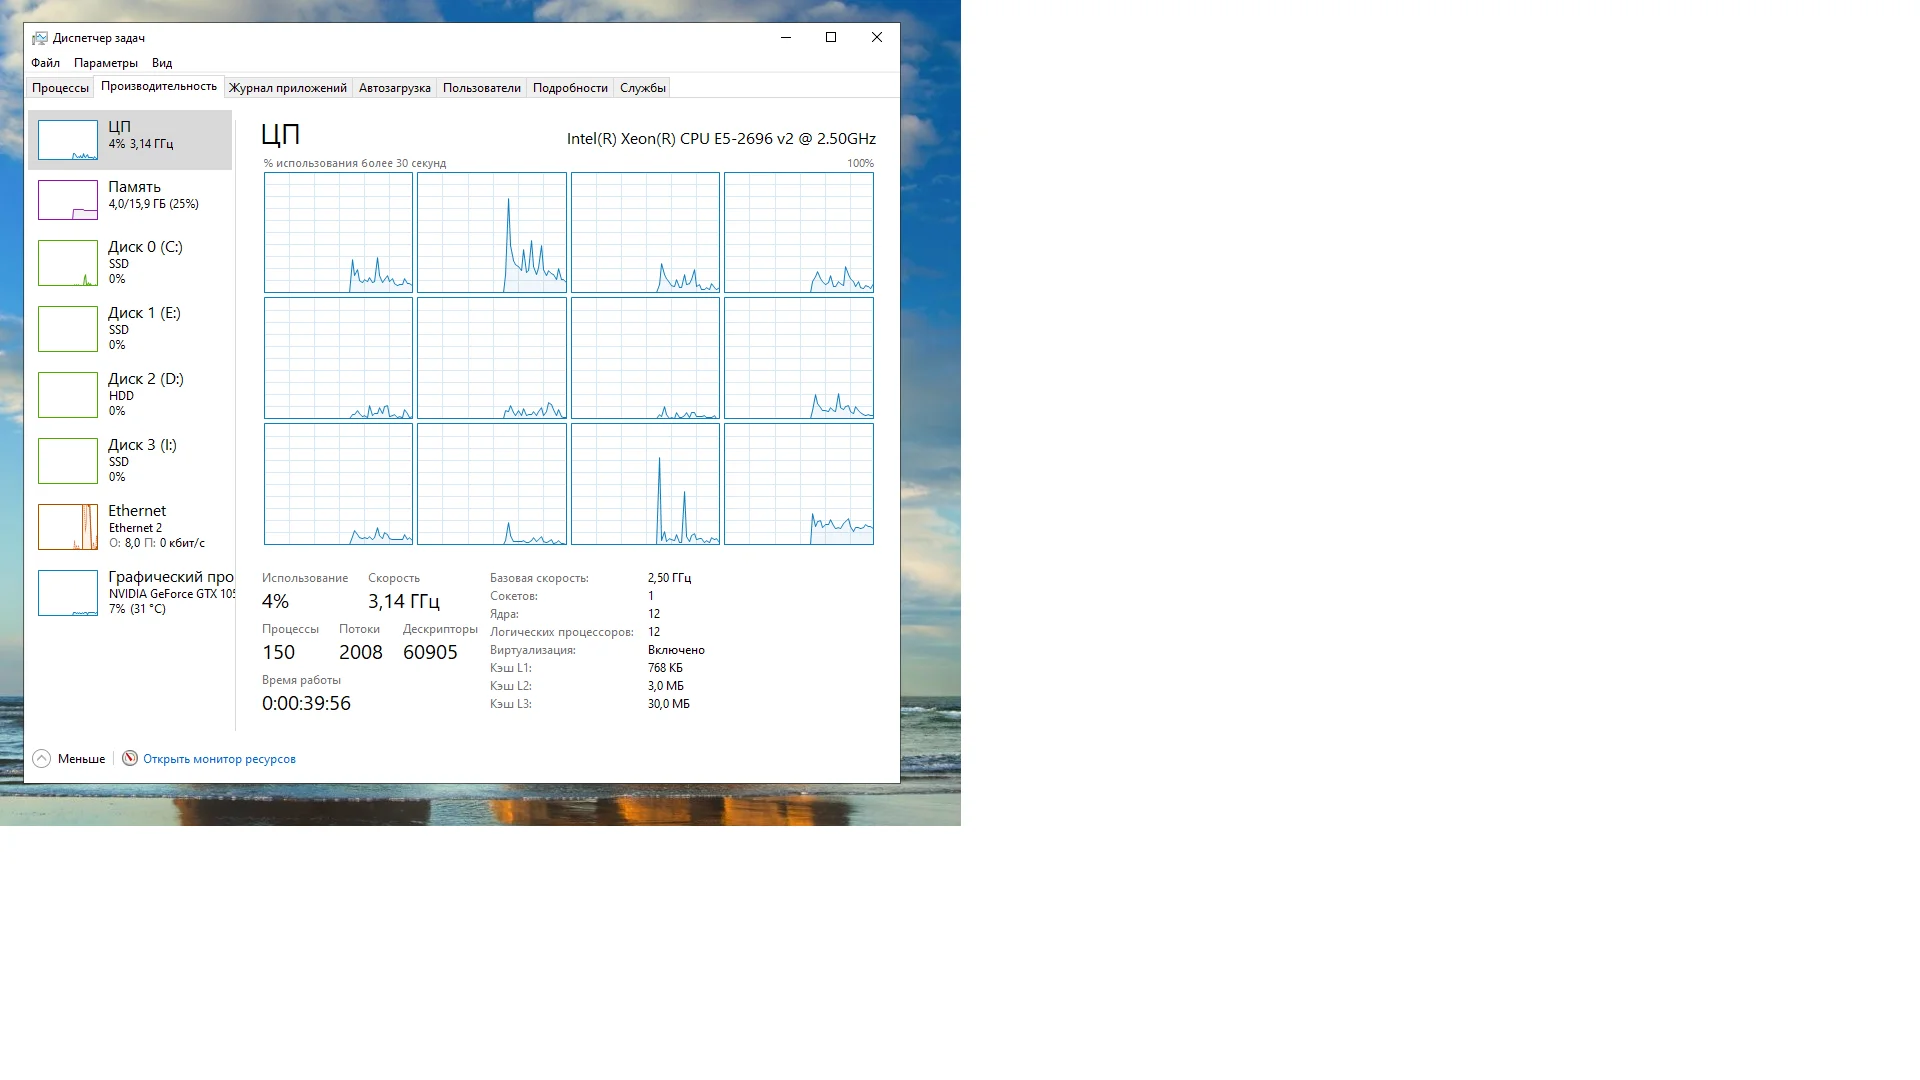Select the Ethernet network graph icon

(68, 527)
